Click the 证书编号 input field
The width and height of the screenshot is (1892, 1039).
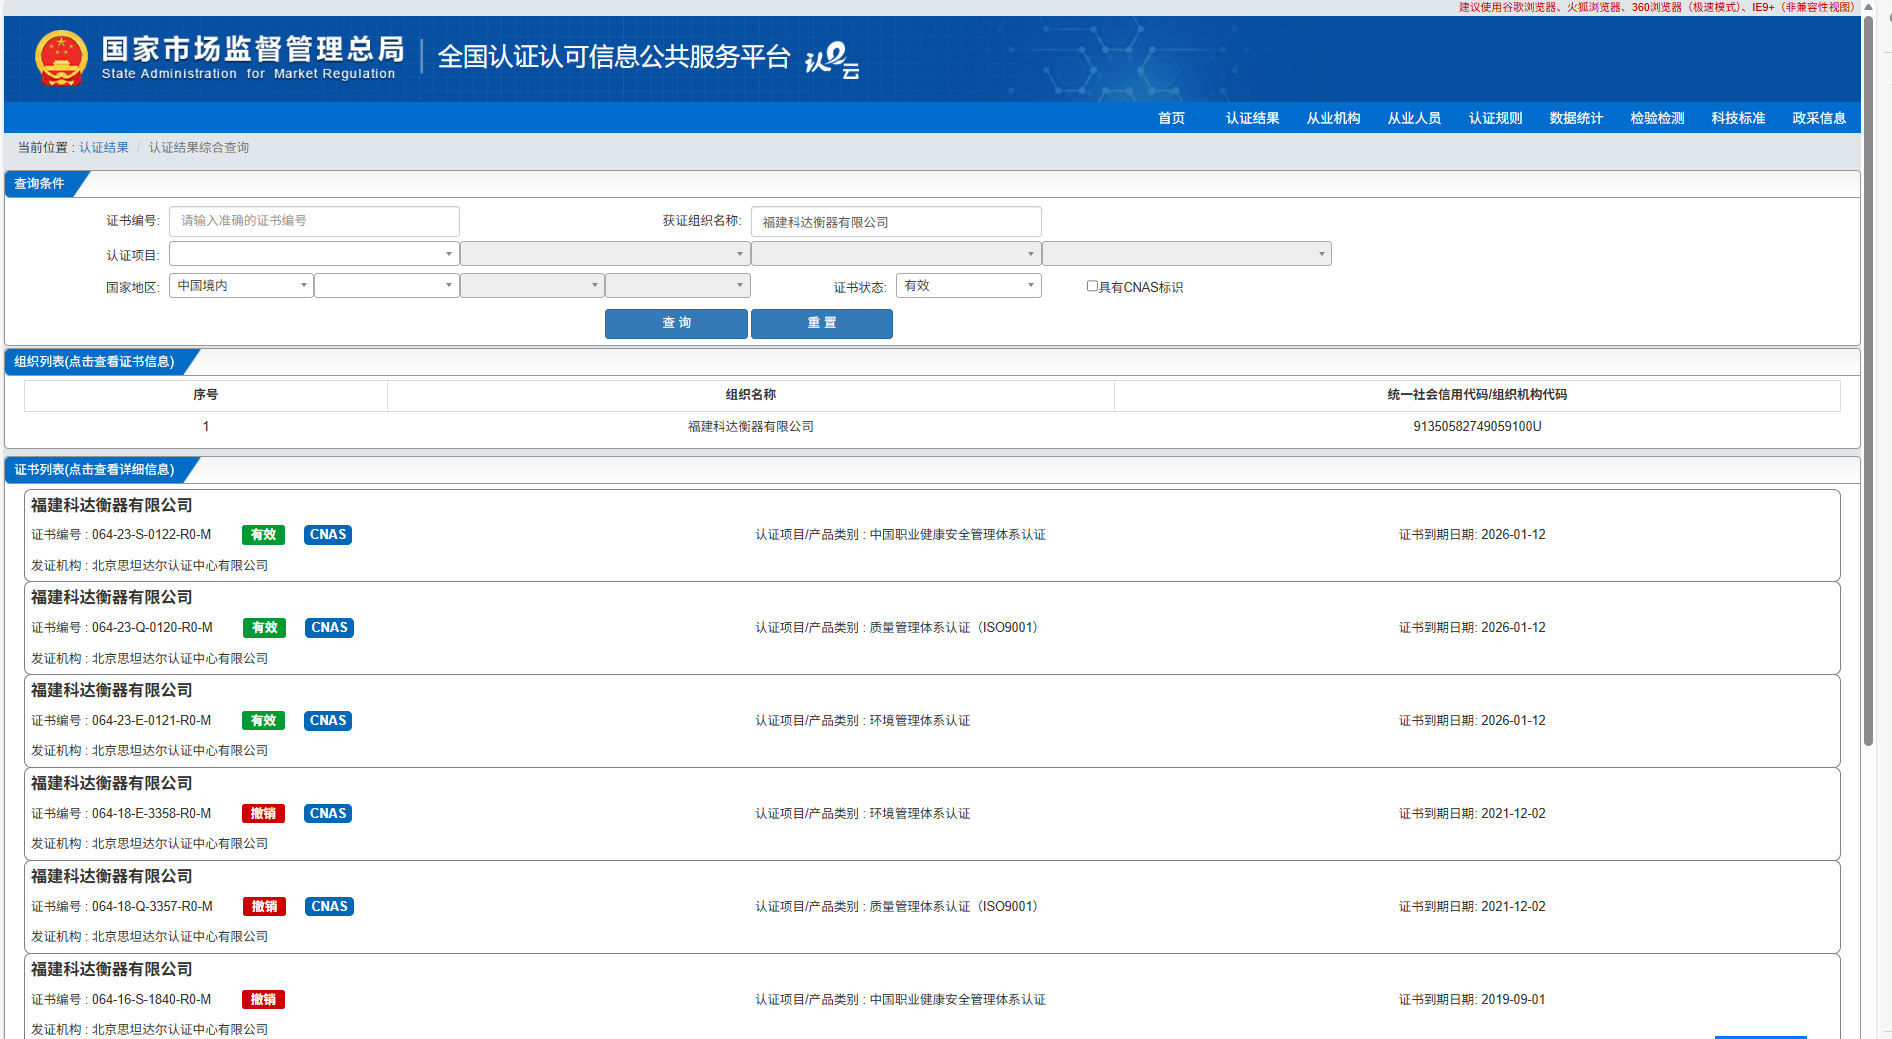pos(314,221)
